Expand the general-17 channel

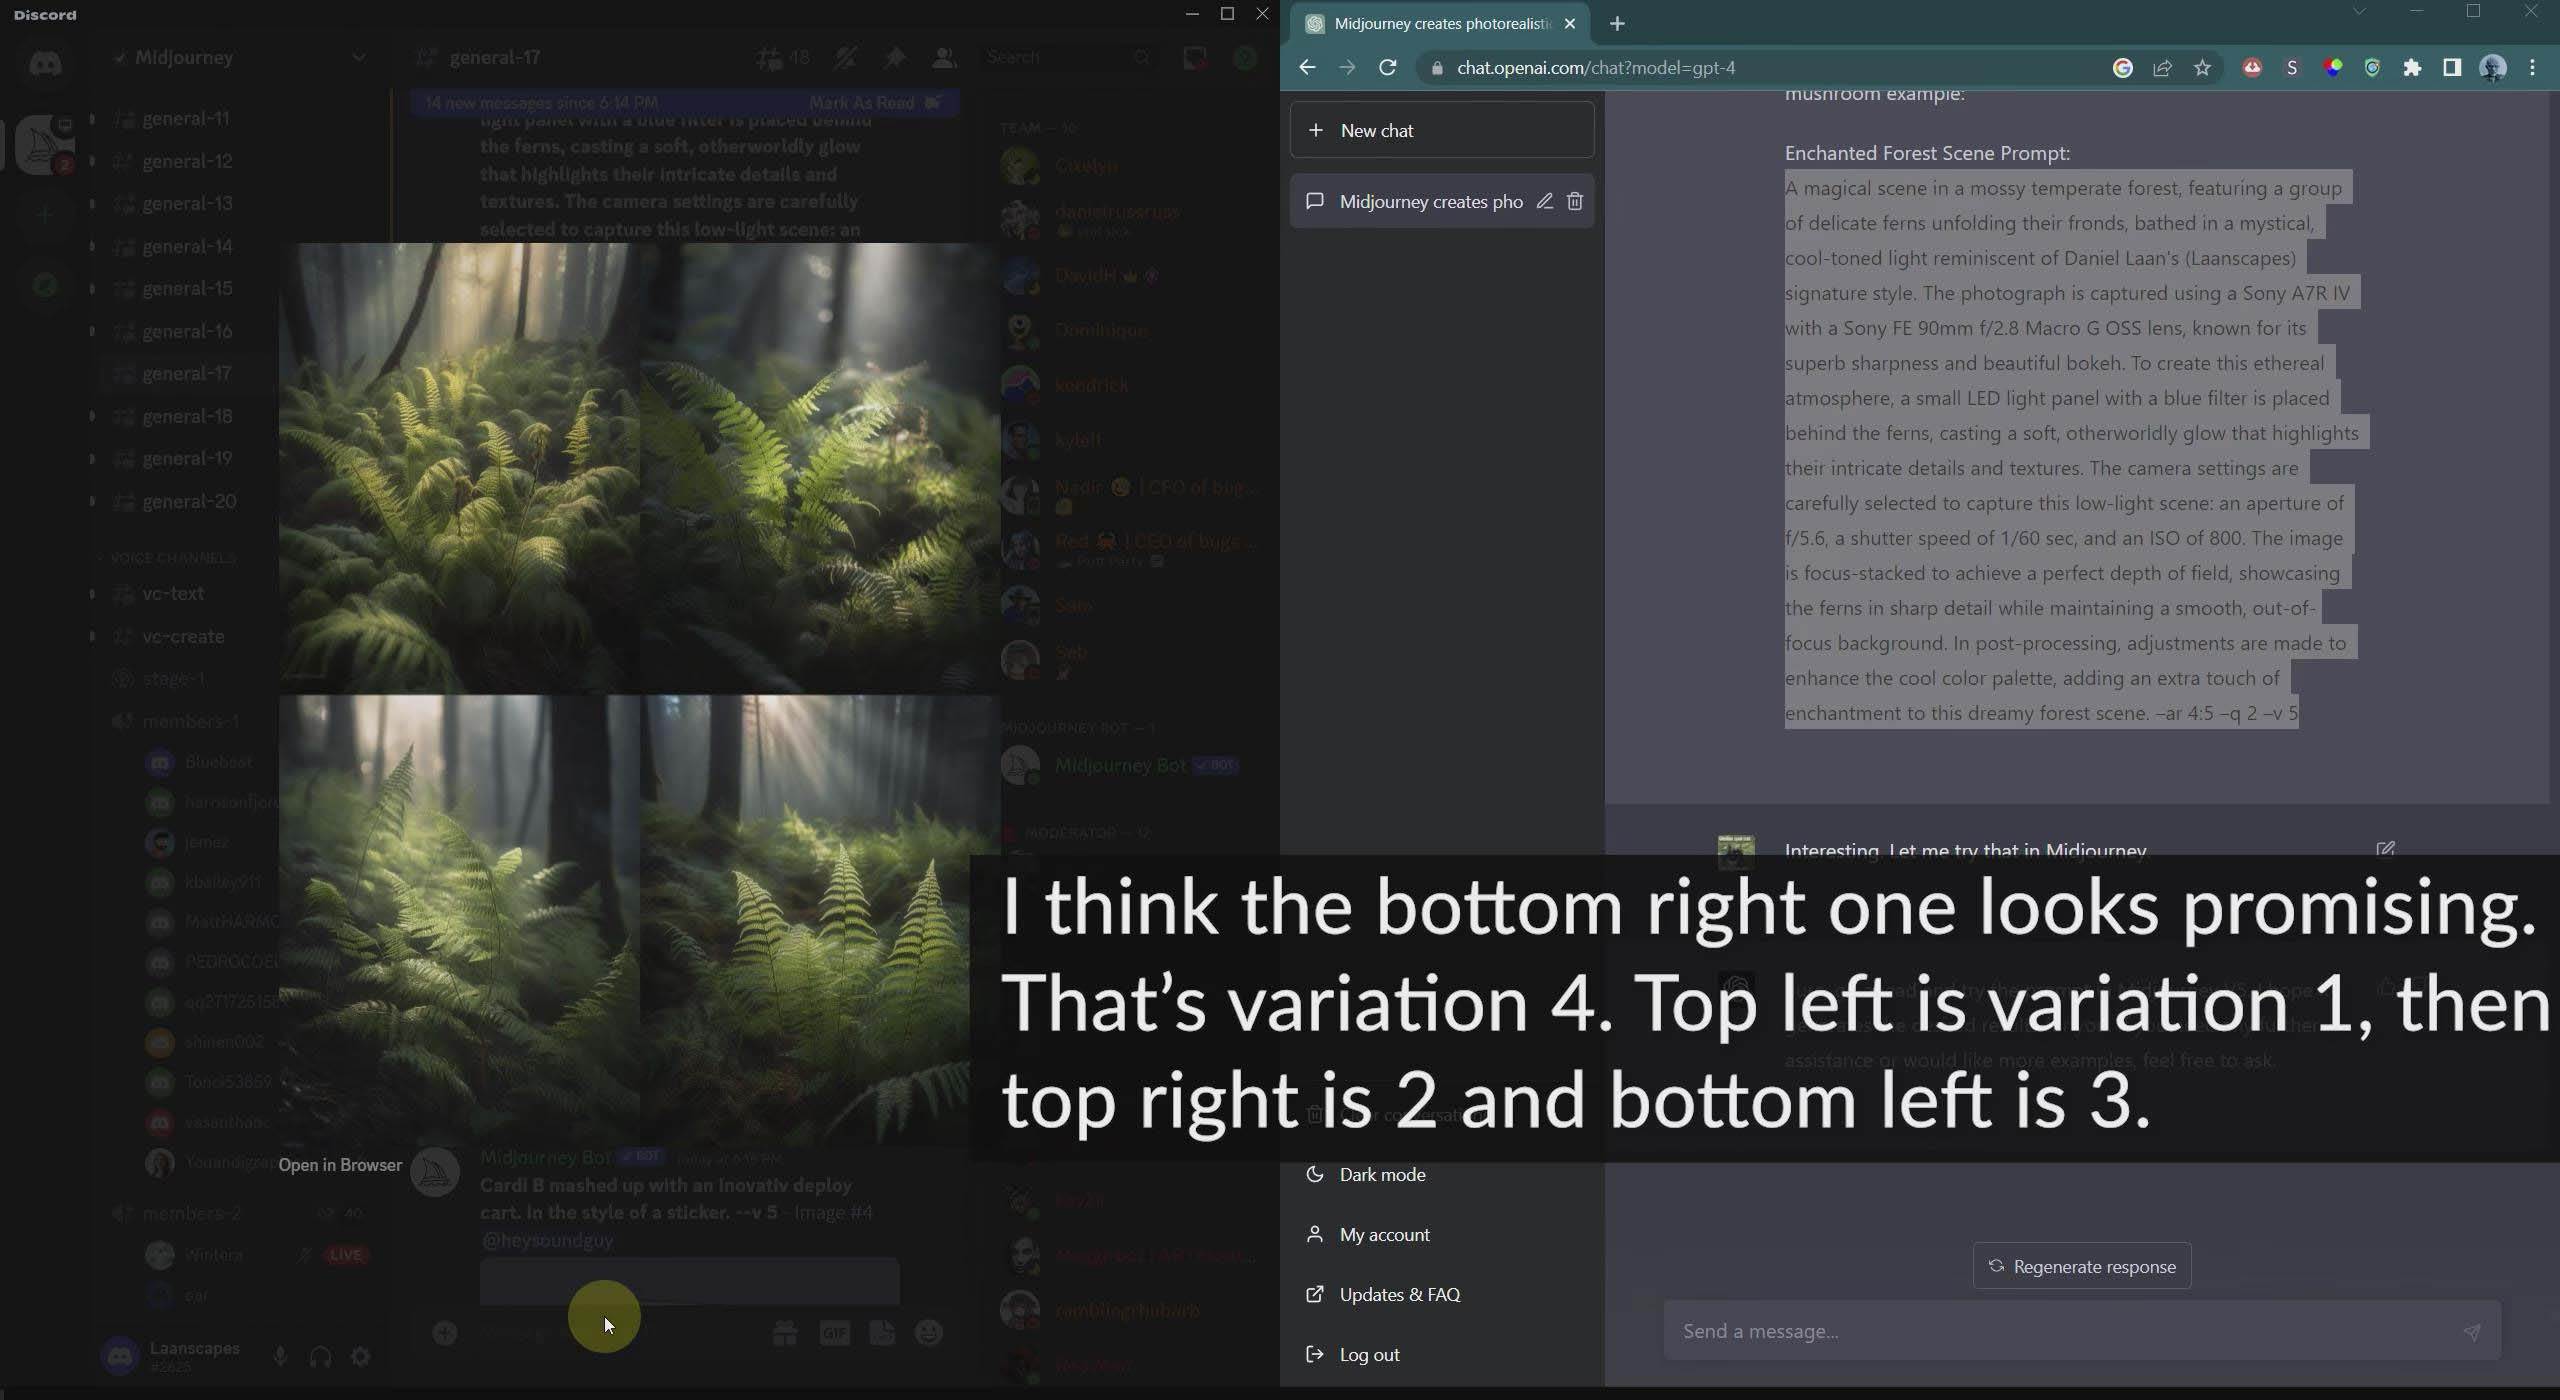(x=184, y=372)
